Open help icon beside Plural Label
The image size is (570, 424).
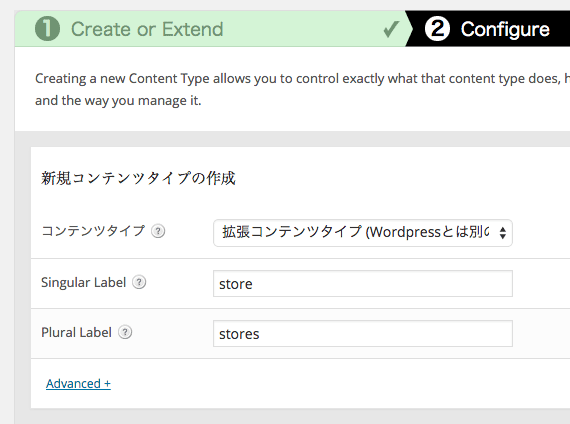pyautogui.click(x=125, y=332)
